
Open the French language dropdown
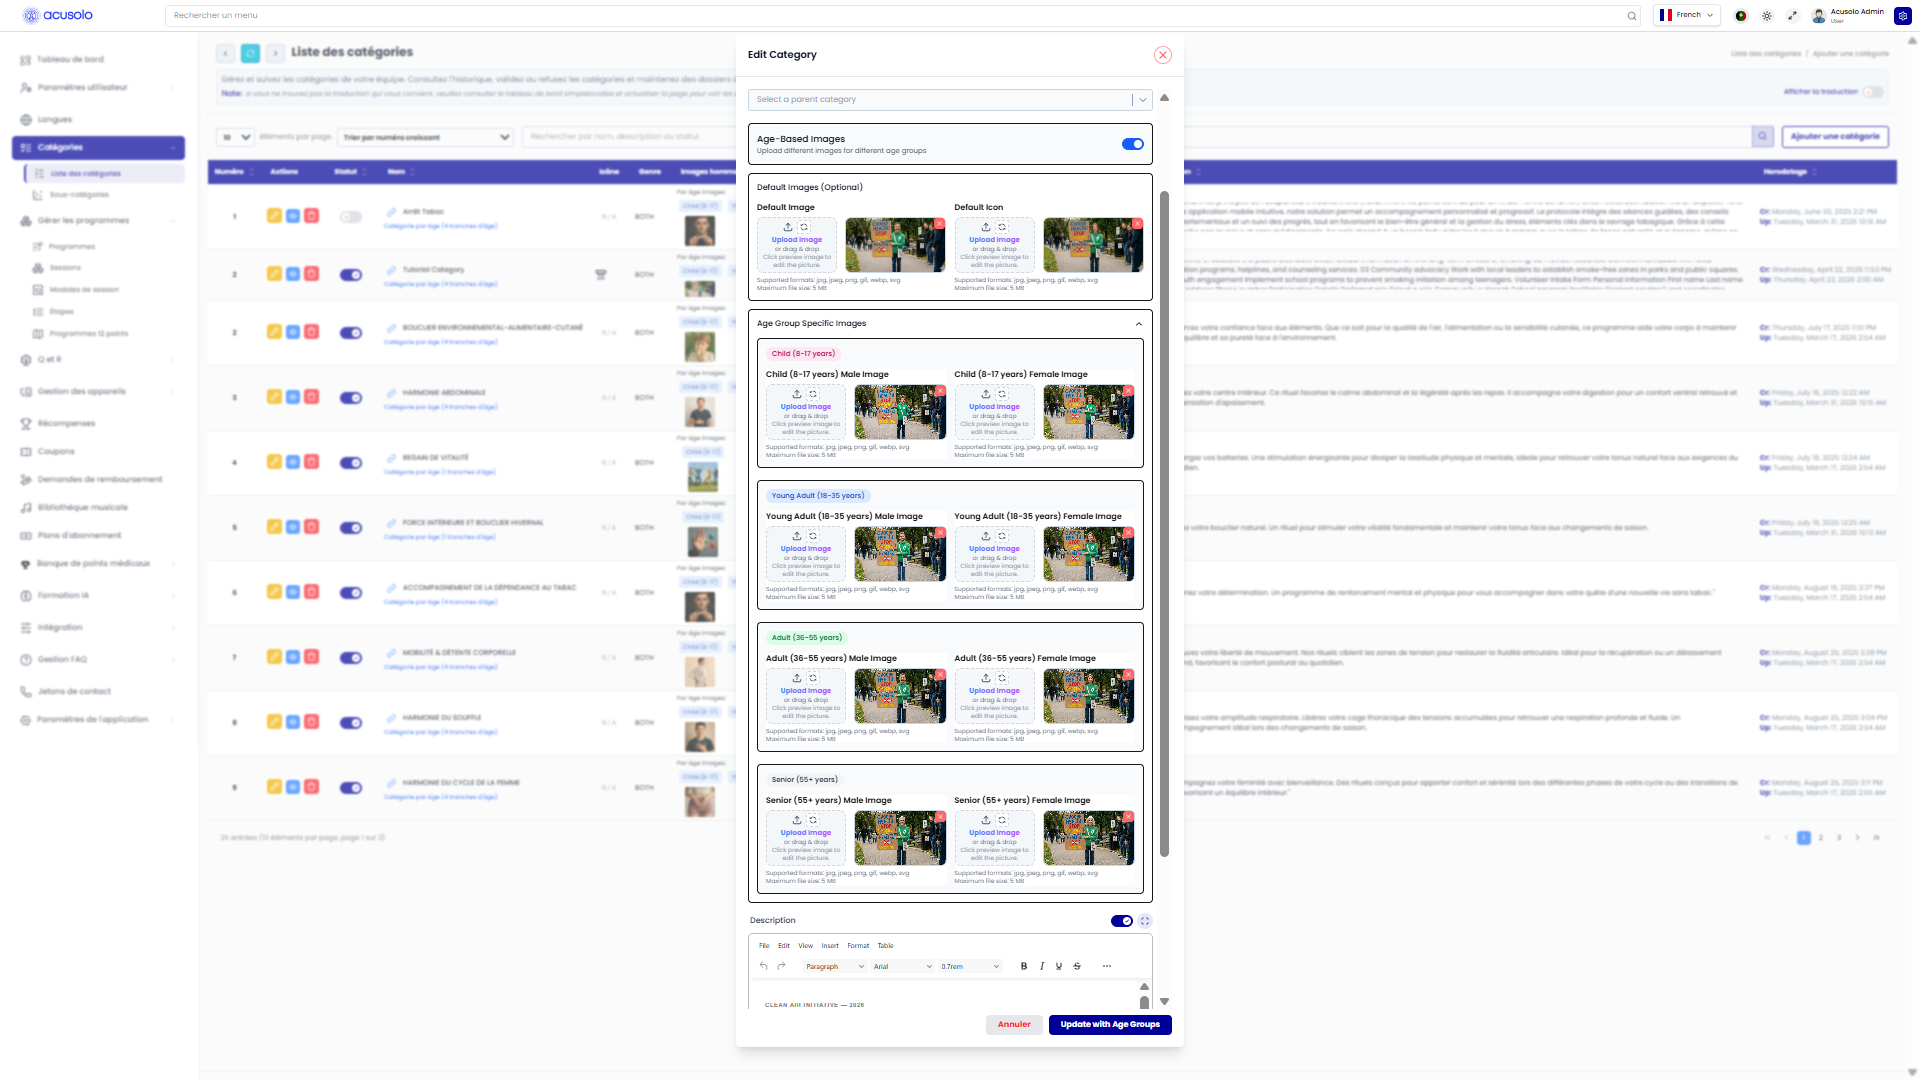(1686, 15)
